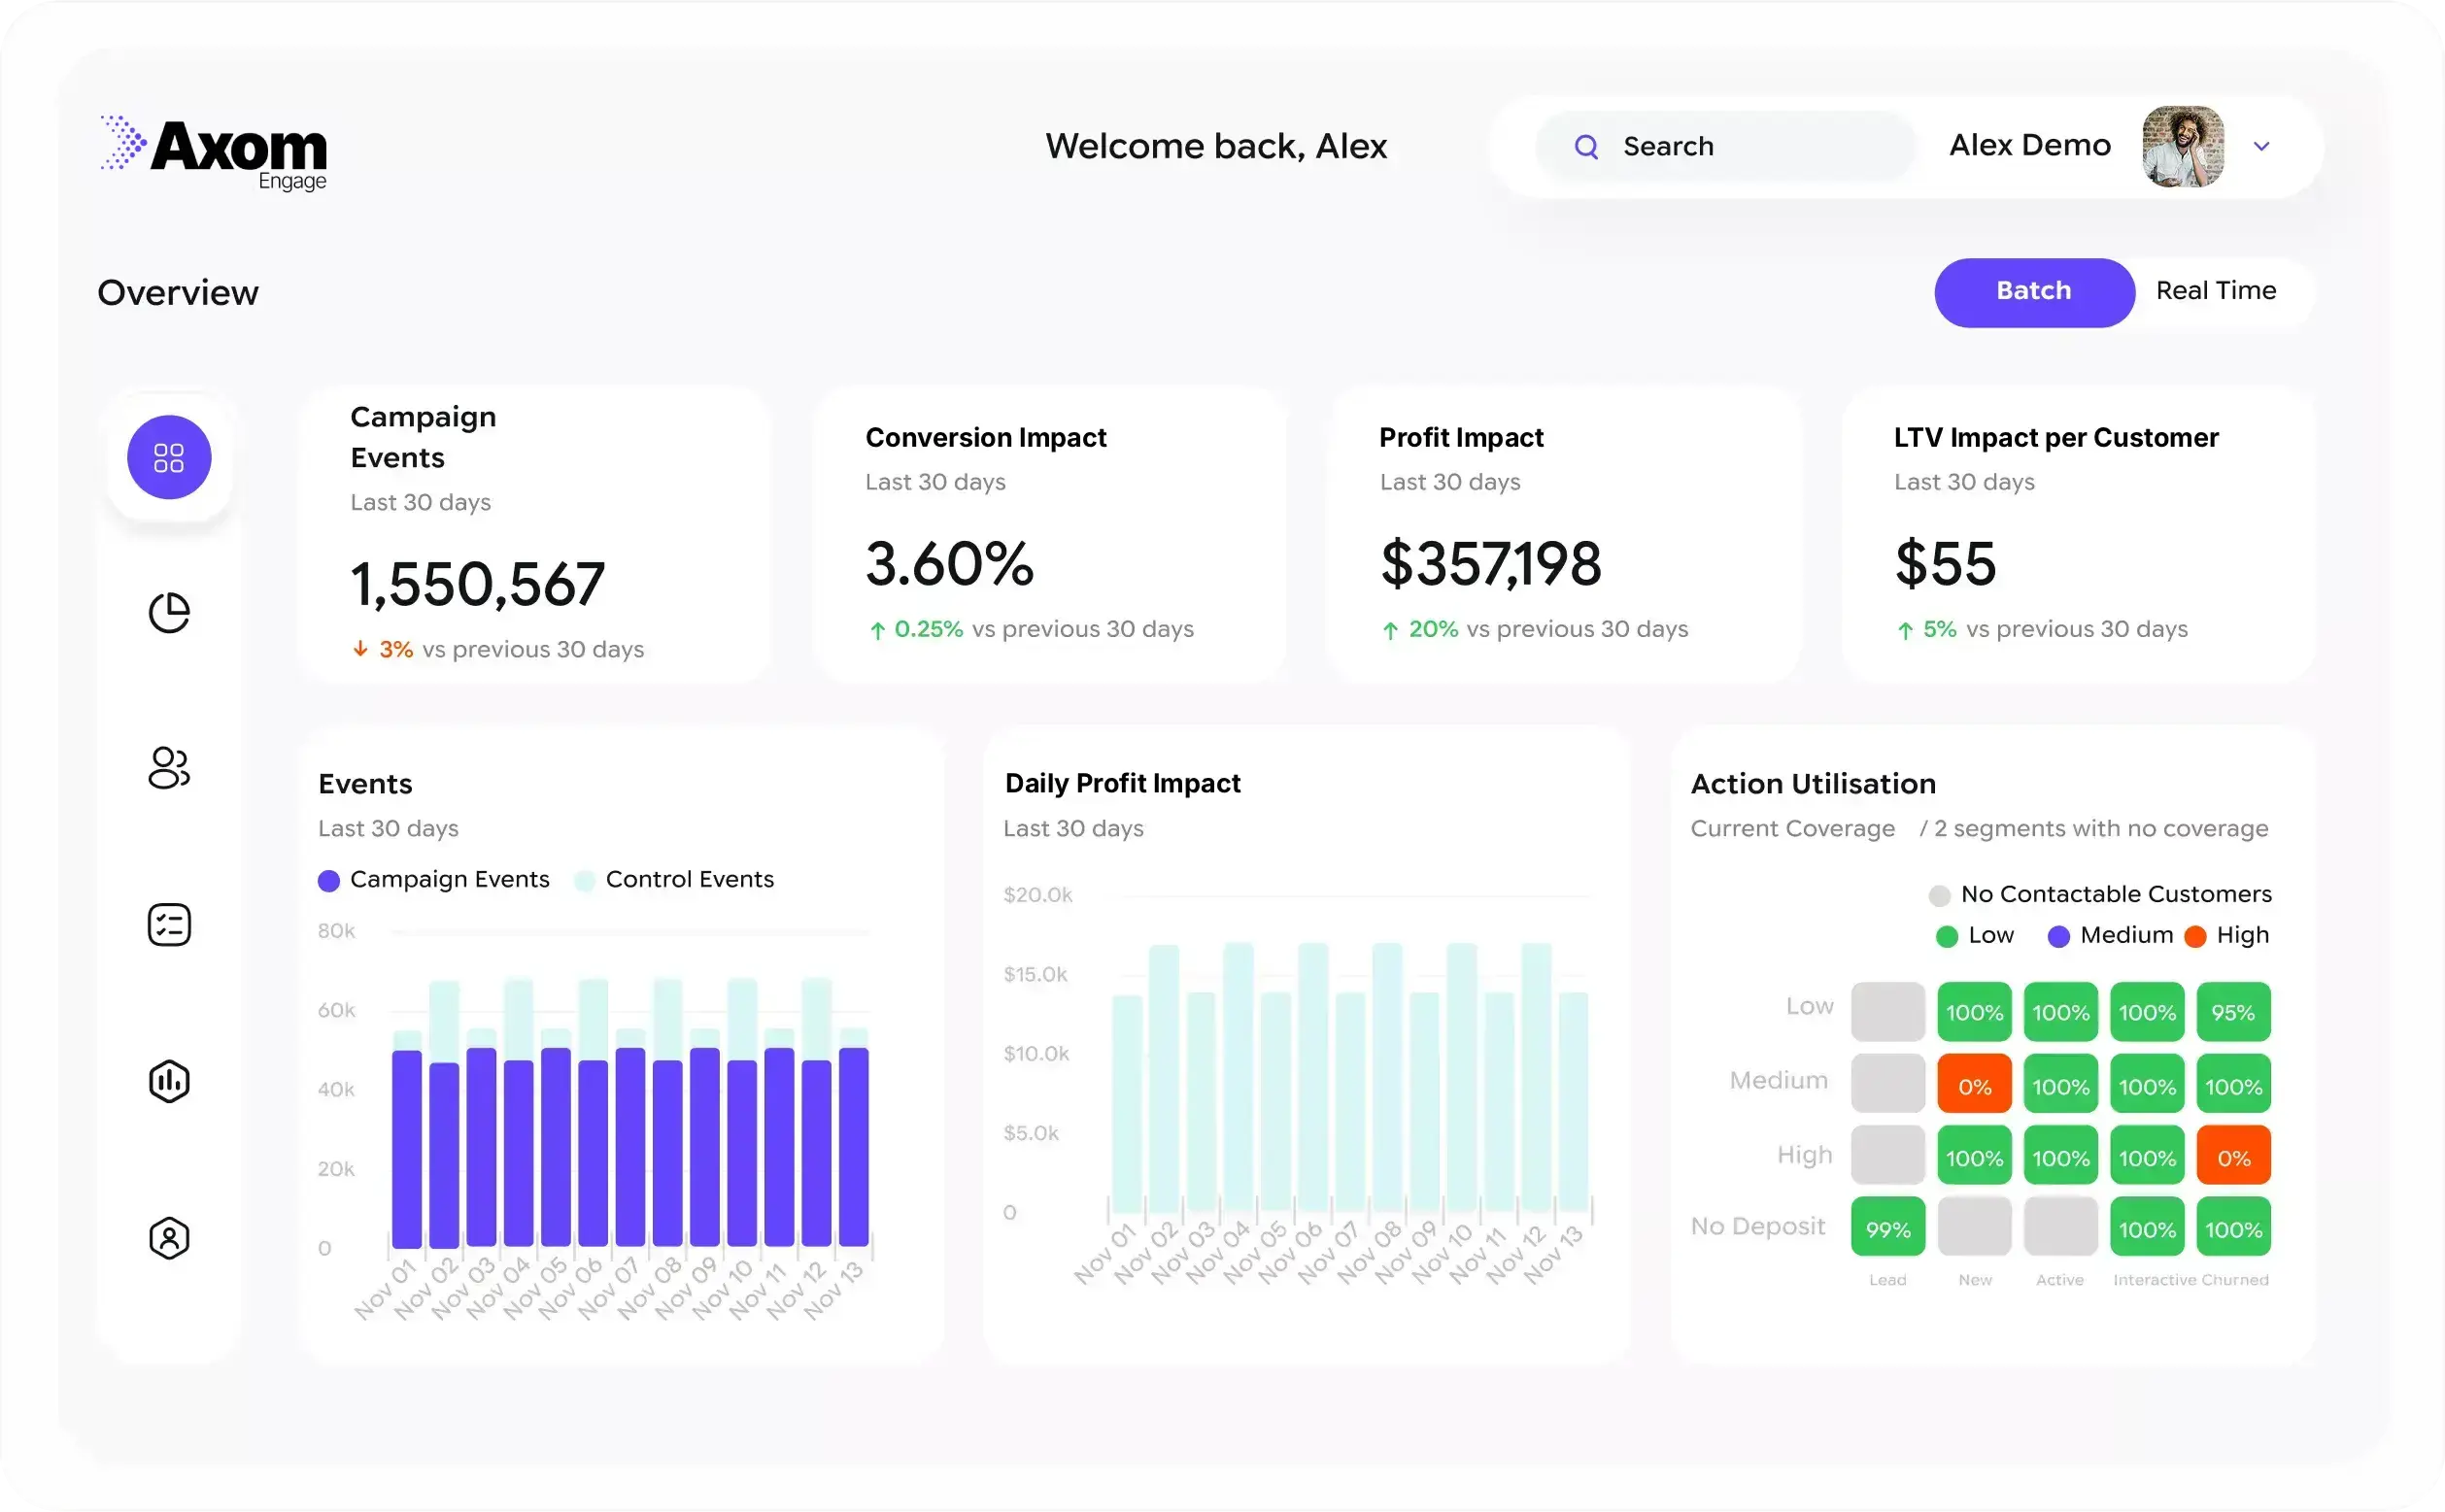Click the Nov 01 bar in Daily Profit Impact
This screenshot has height=1512, width=2445.
click(x=1126, y=1104)
